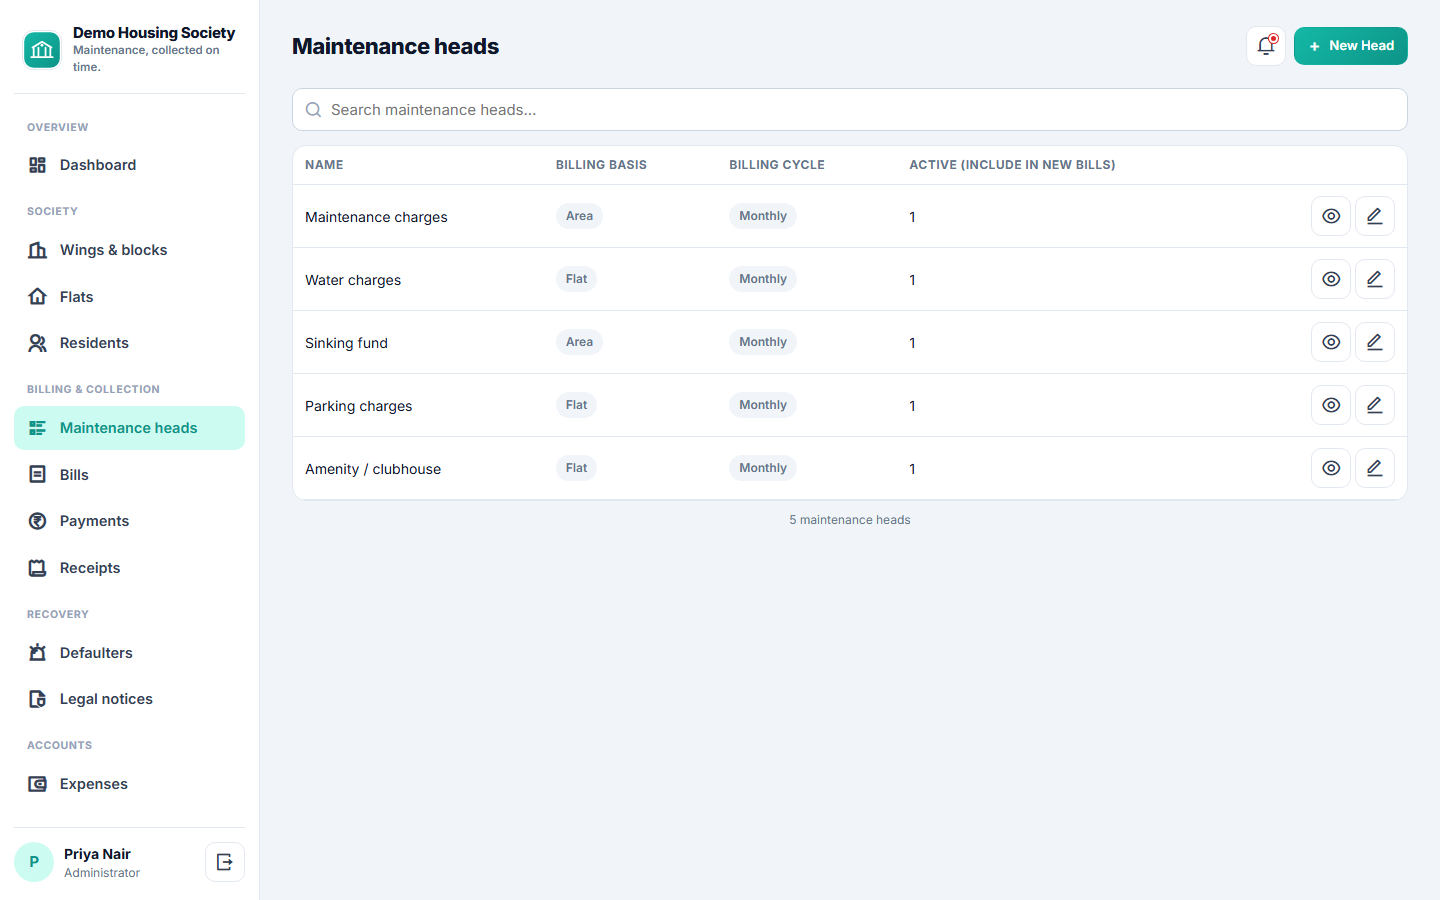Screen dimensions: 1440x900
Task: Open the Flats section
Action: [x=129, y=297]
